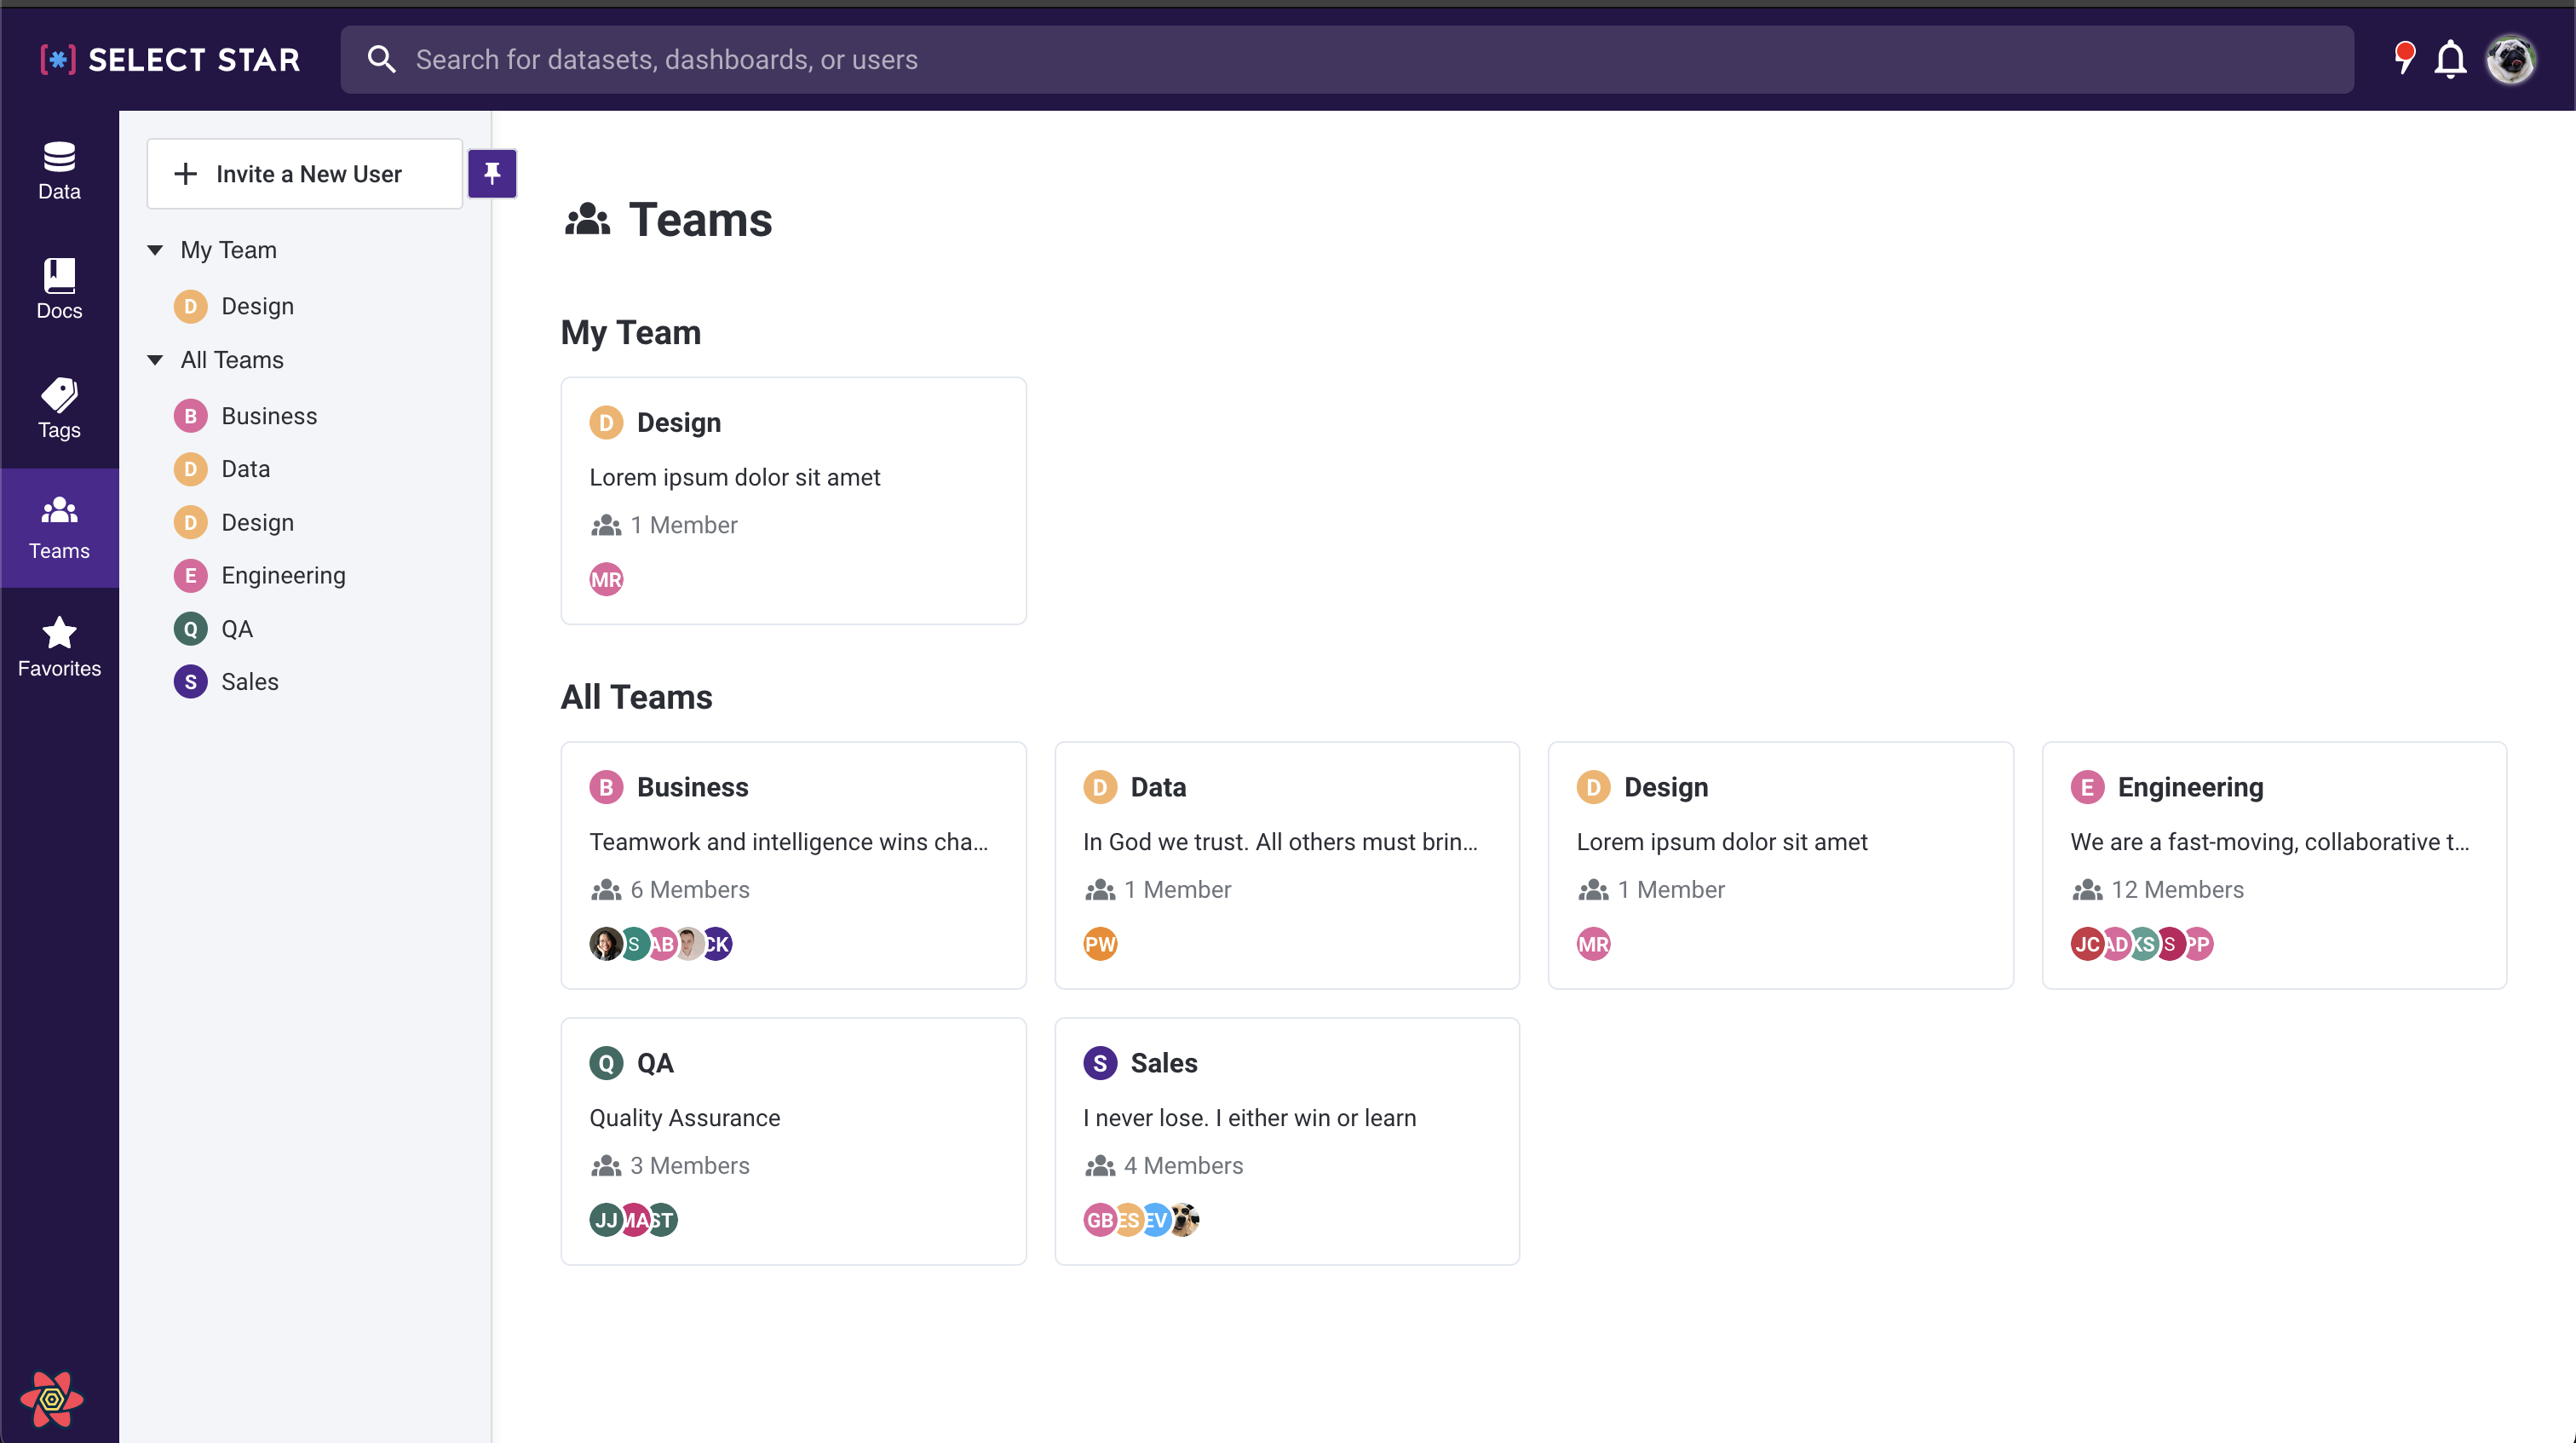Click the PW member avatar on Data card
The image size is (2576, 1443).
coord(1099,943)
